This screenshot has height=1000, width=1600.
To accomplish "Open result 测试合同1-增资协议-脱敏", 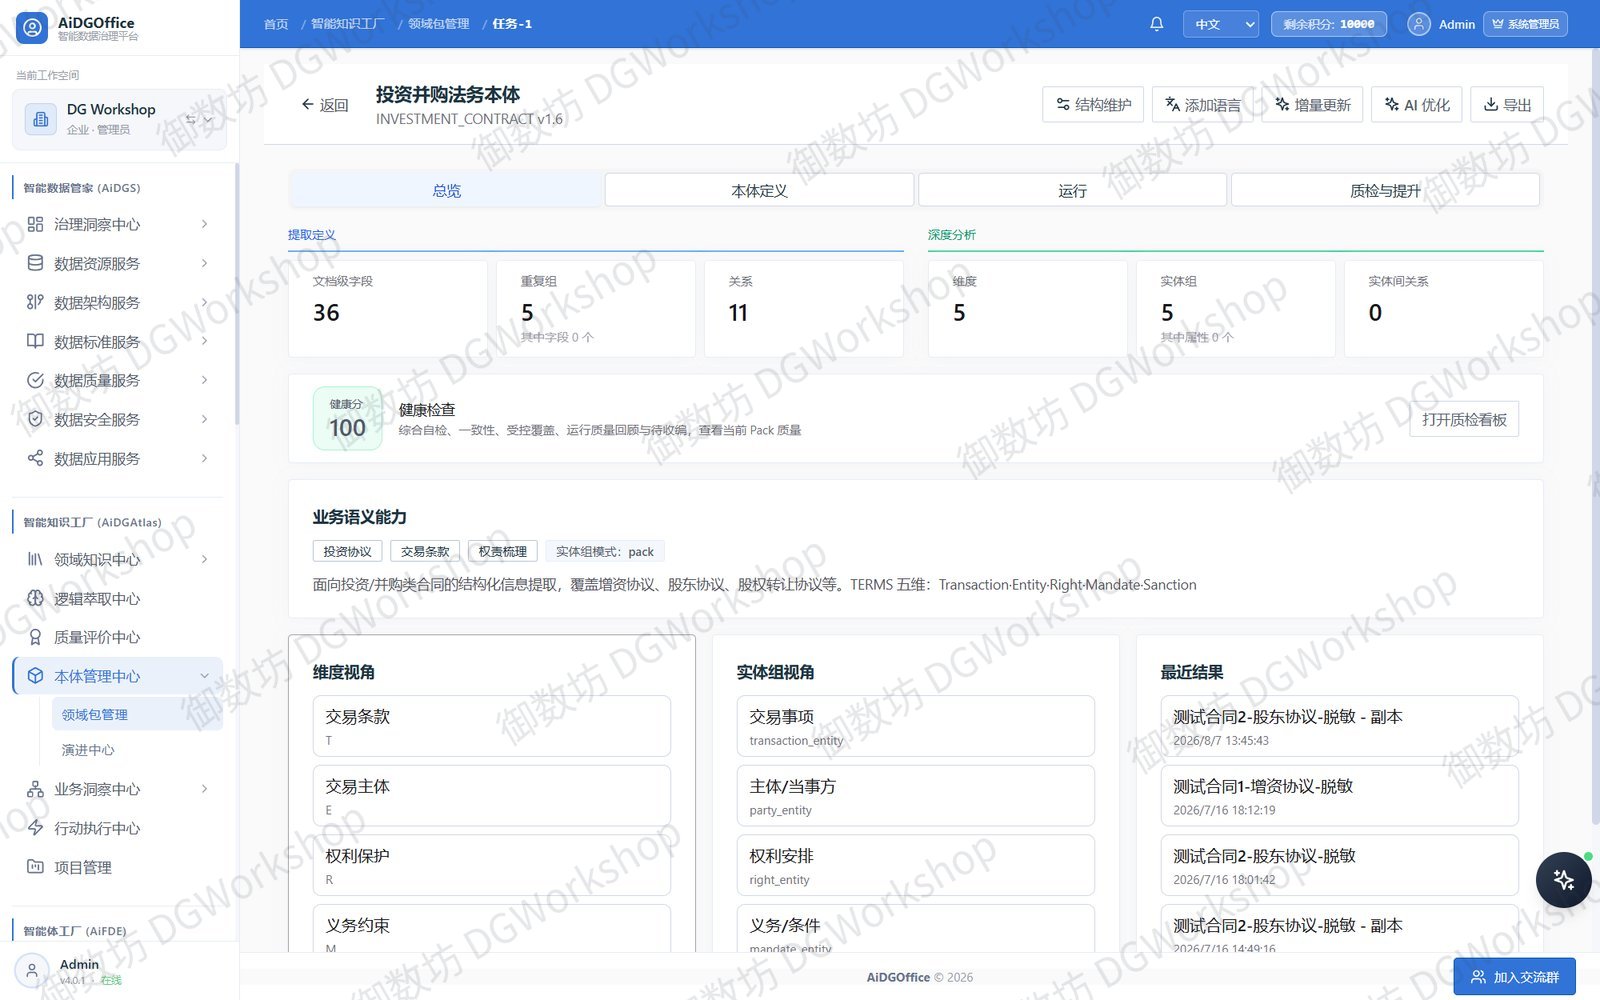I will tap(1339, 796).
